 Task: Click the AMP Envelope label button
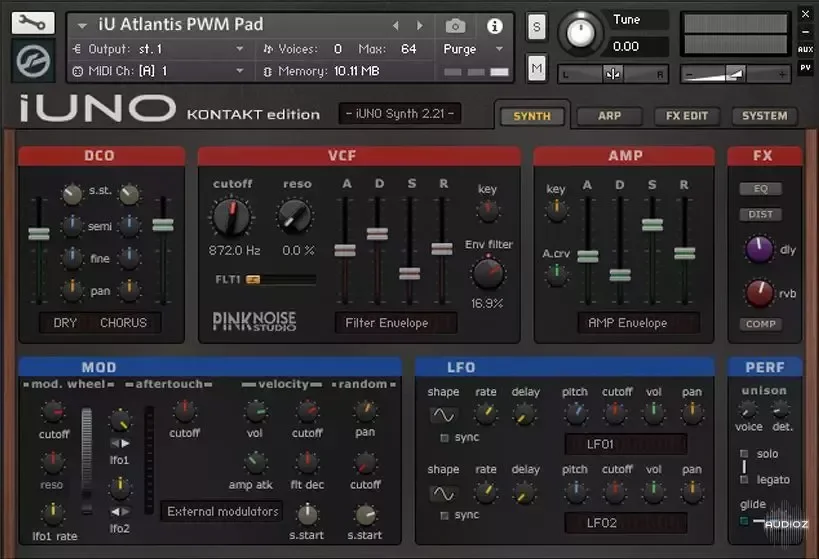coord(638,323)
